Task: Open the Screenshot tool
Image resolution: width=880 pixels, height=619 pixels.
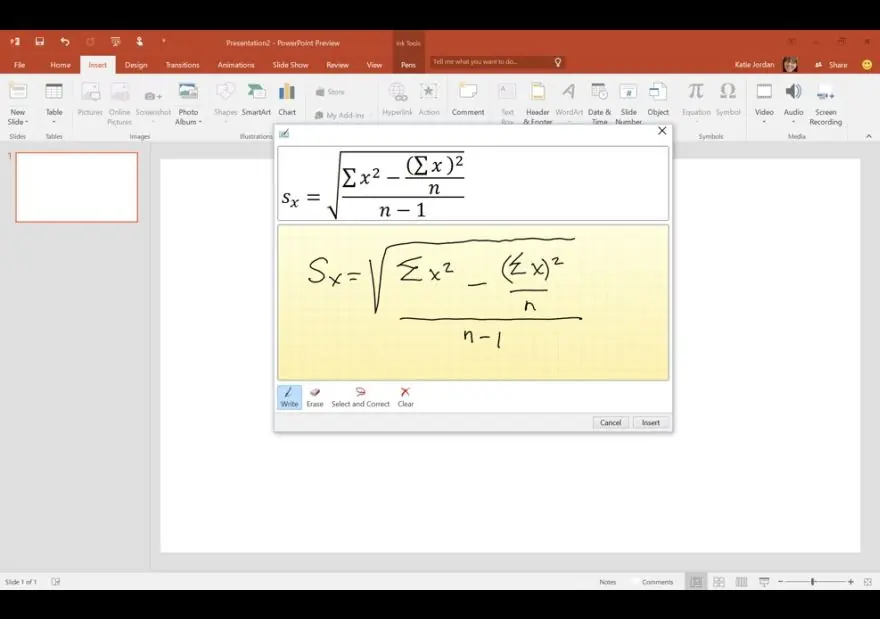Action: tap(153, 102)
